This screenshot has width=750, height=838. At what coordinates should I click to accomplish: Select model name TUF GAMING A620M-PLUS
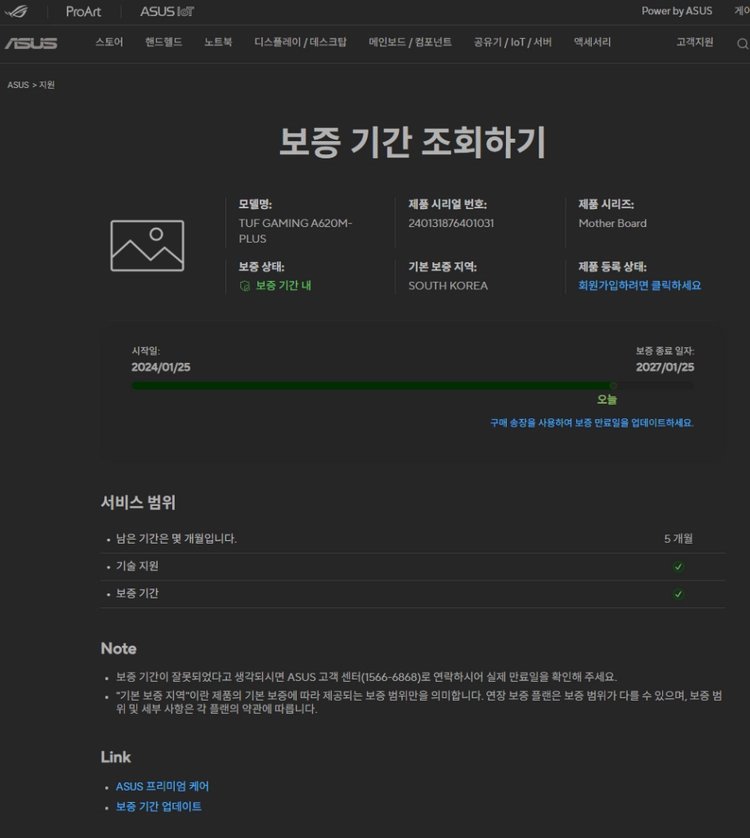click(x=295, y=231)
